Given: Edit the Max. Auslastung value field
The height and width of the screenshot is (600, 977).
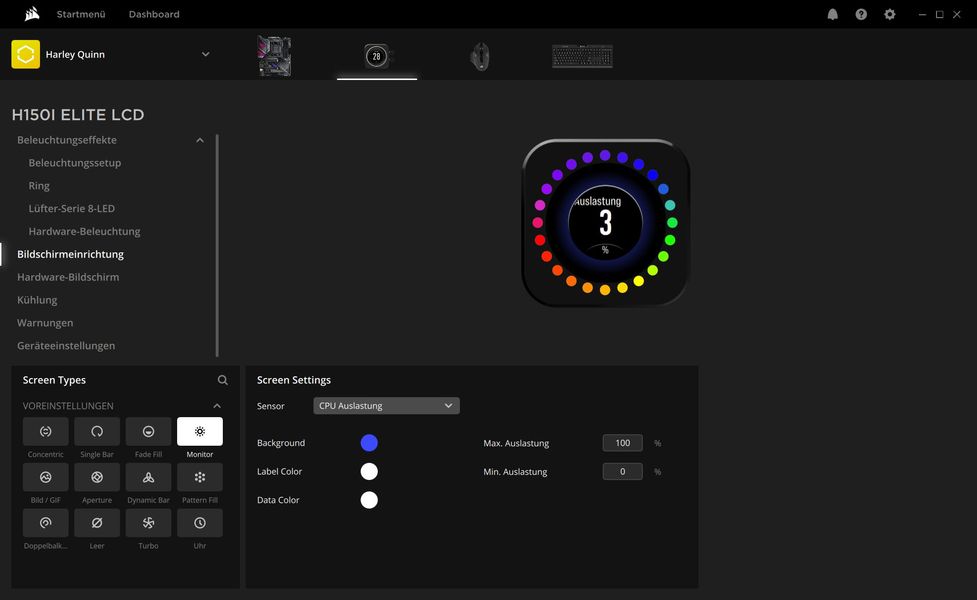Looking at the screenshot, I should [x=622, y=443].
